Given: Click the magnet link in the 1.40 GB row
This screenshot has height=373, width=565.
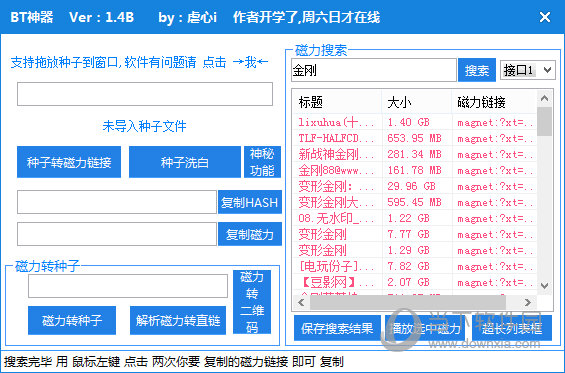Looking at the screenshot, I should (495, 123).
